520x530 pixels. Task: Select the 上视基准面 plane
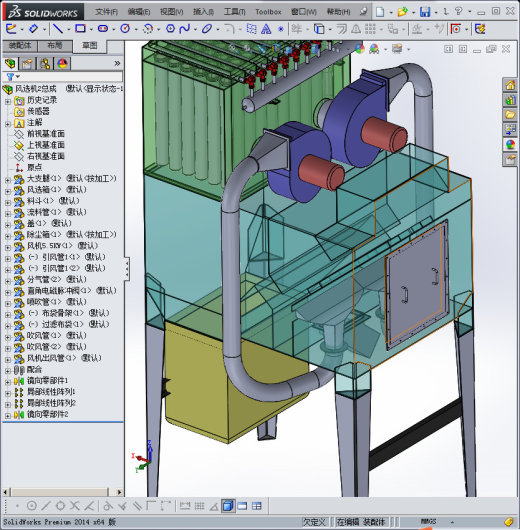[46, 145]
